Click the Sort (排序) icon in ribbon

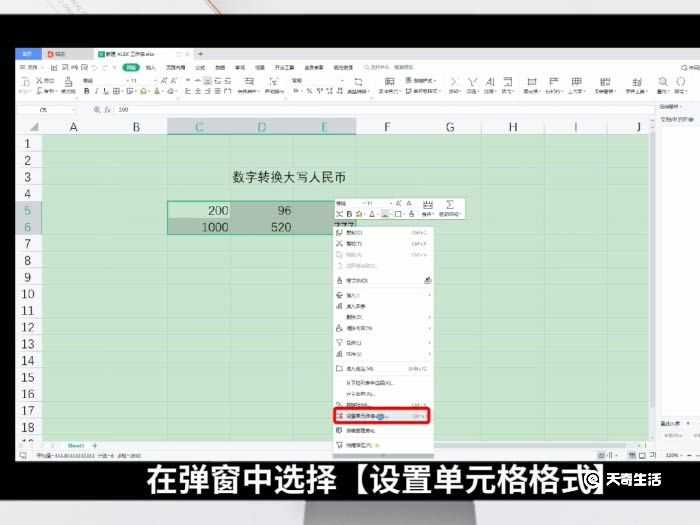[490, 81]
